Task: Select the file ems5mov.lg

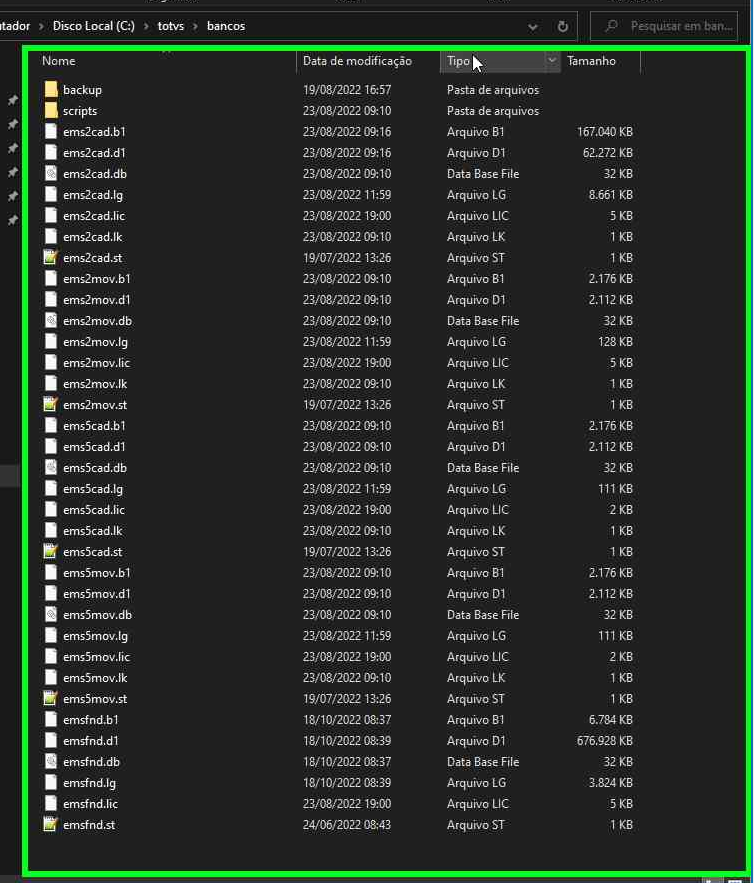Action: (x=95, y=636)
